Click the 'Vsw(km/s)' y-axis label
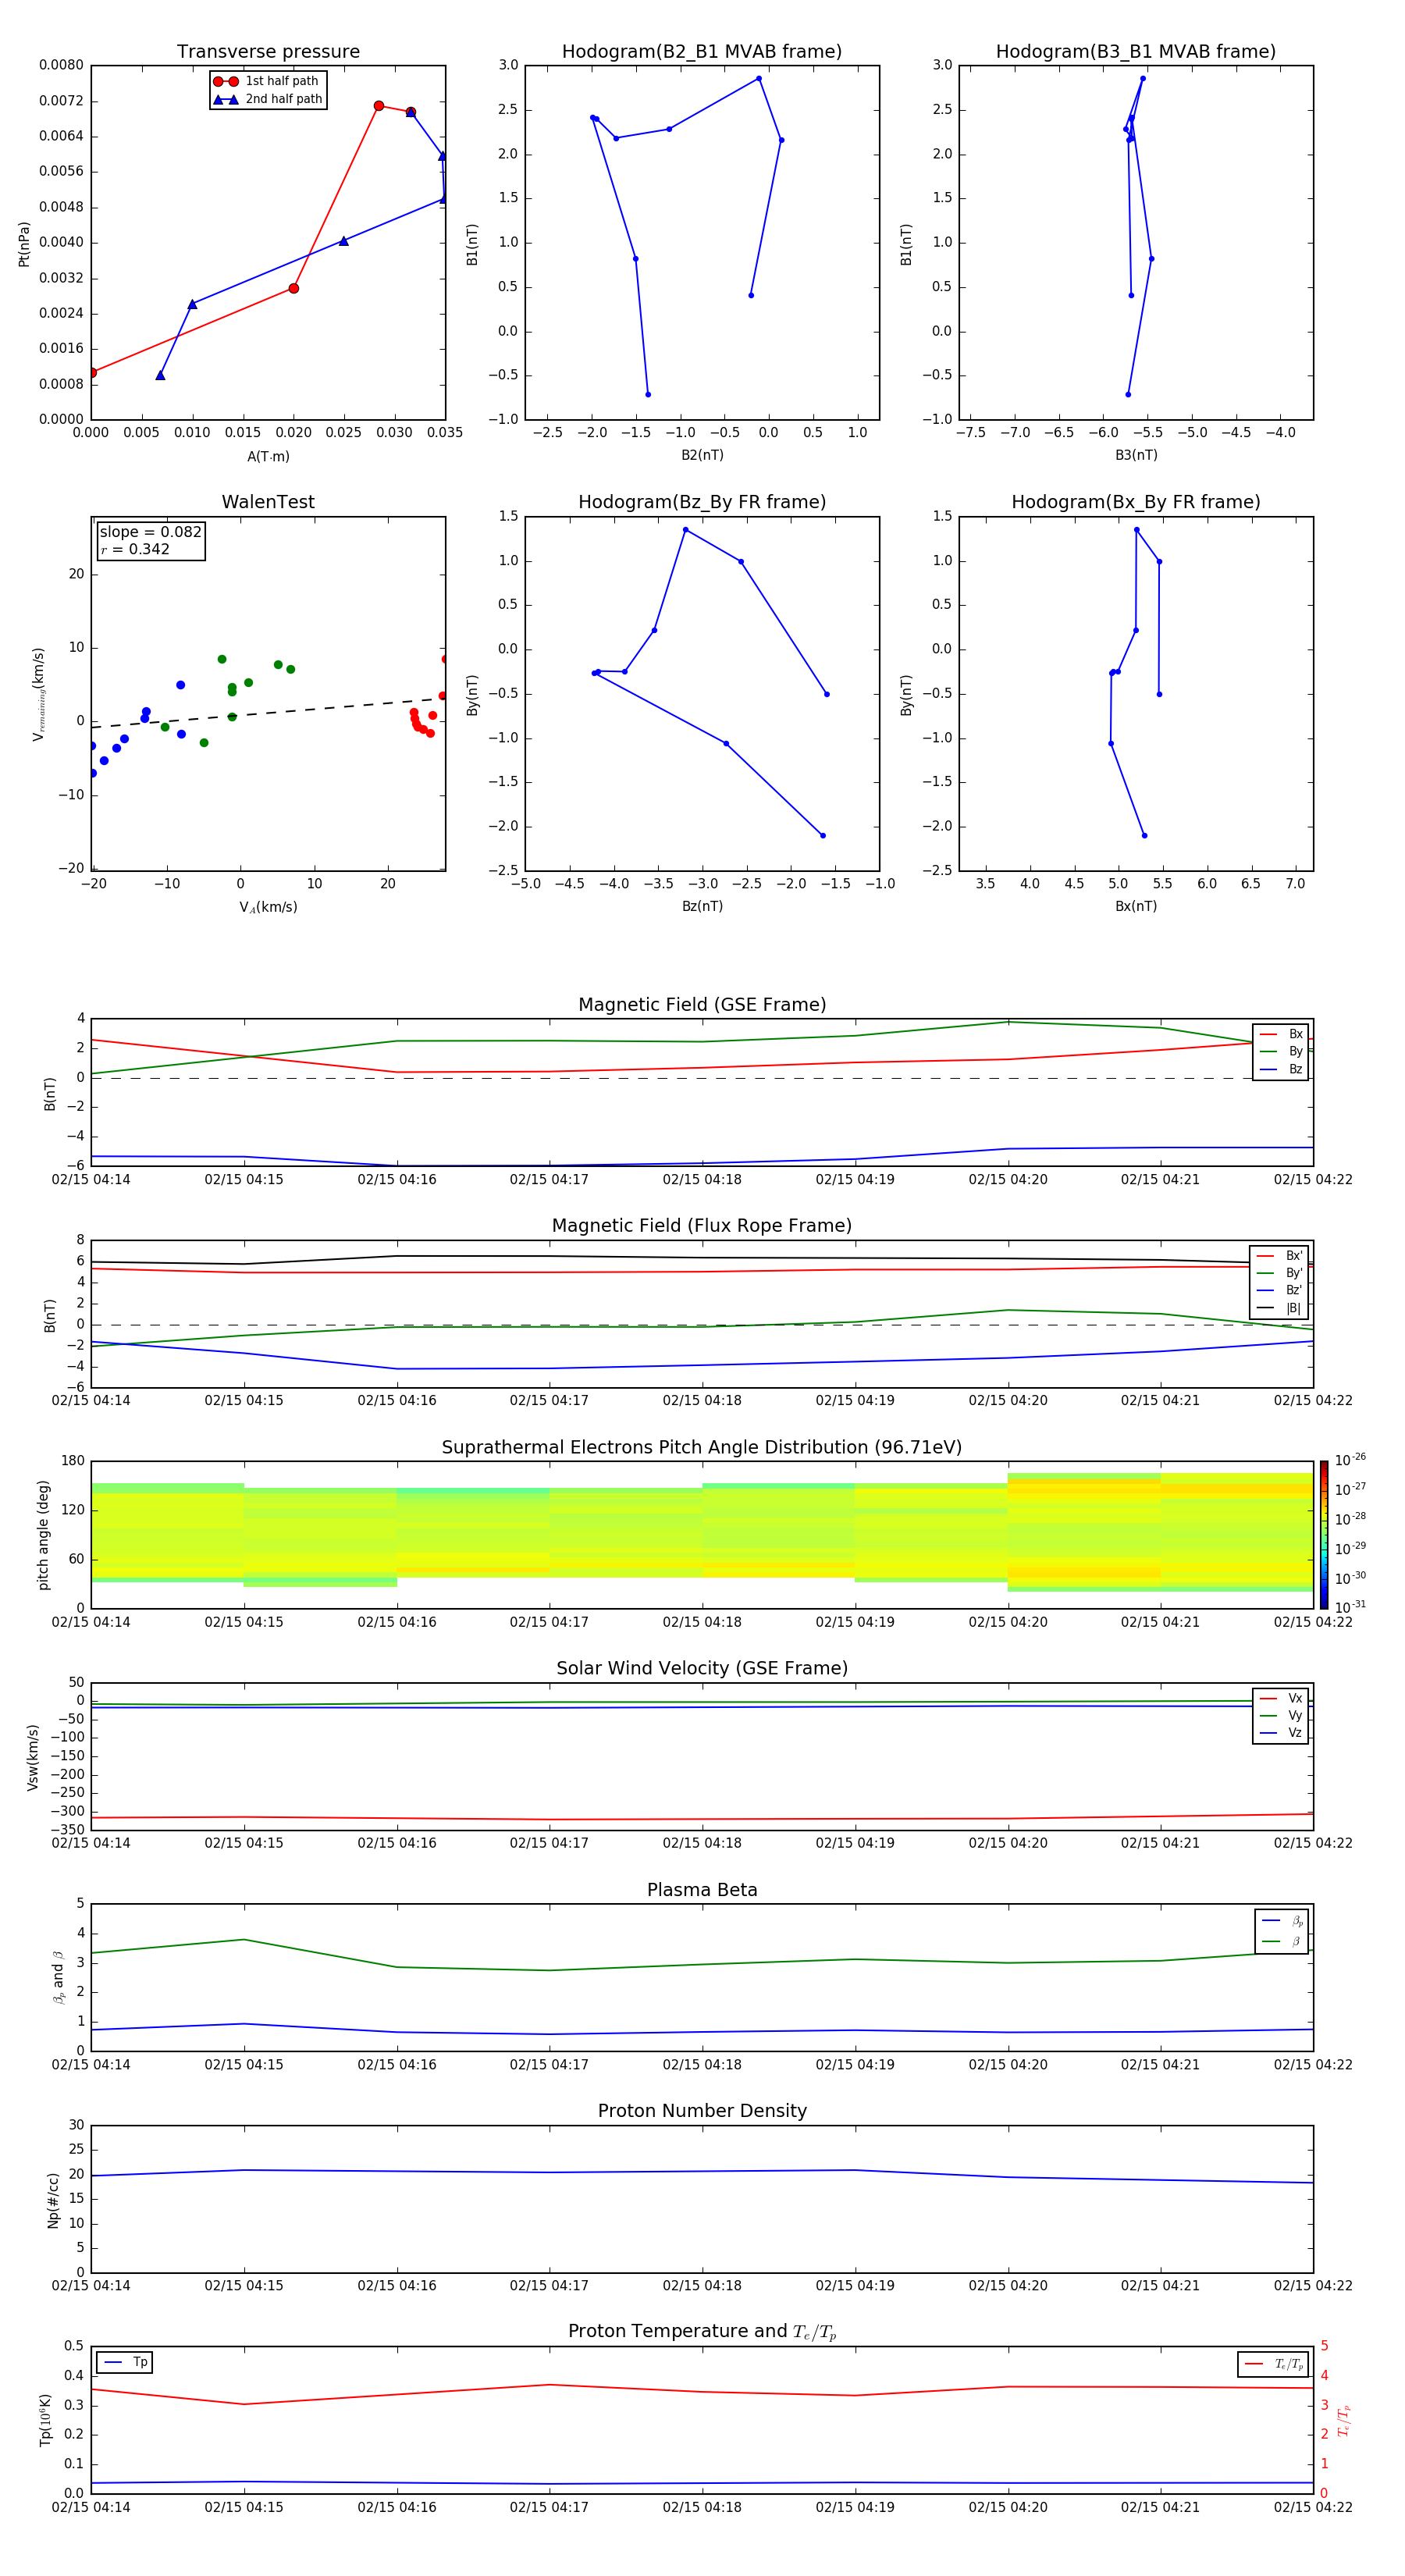Screen dimensions: 1405x2576 pyautogui.click(x=33, y=1757)
